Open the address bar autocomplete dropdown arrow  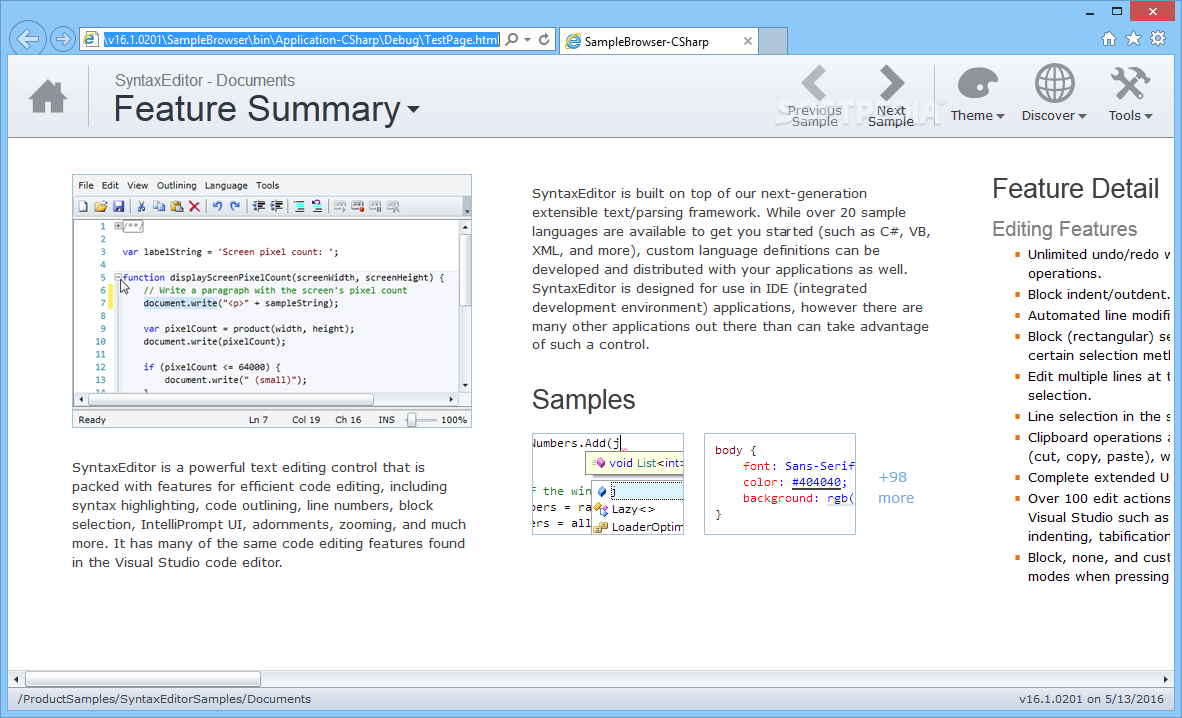pyautogui.click(x=527, y=39)
